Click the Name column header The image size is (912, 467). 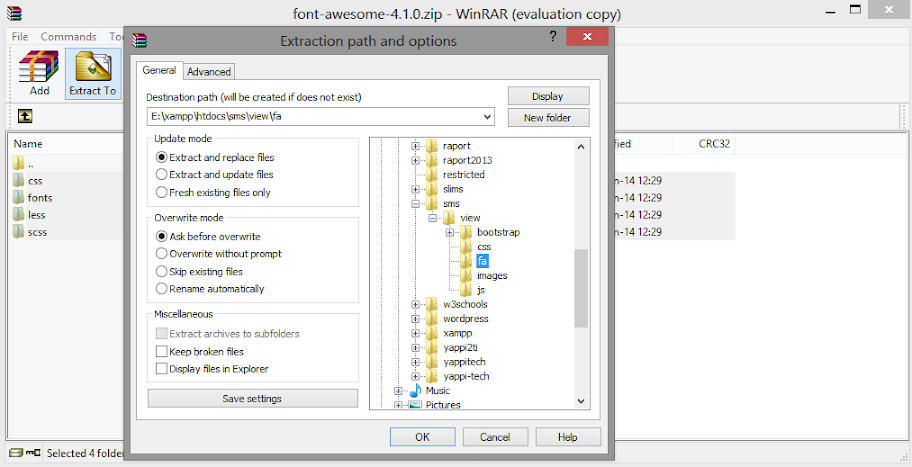28,144
